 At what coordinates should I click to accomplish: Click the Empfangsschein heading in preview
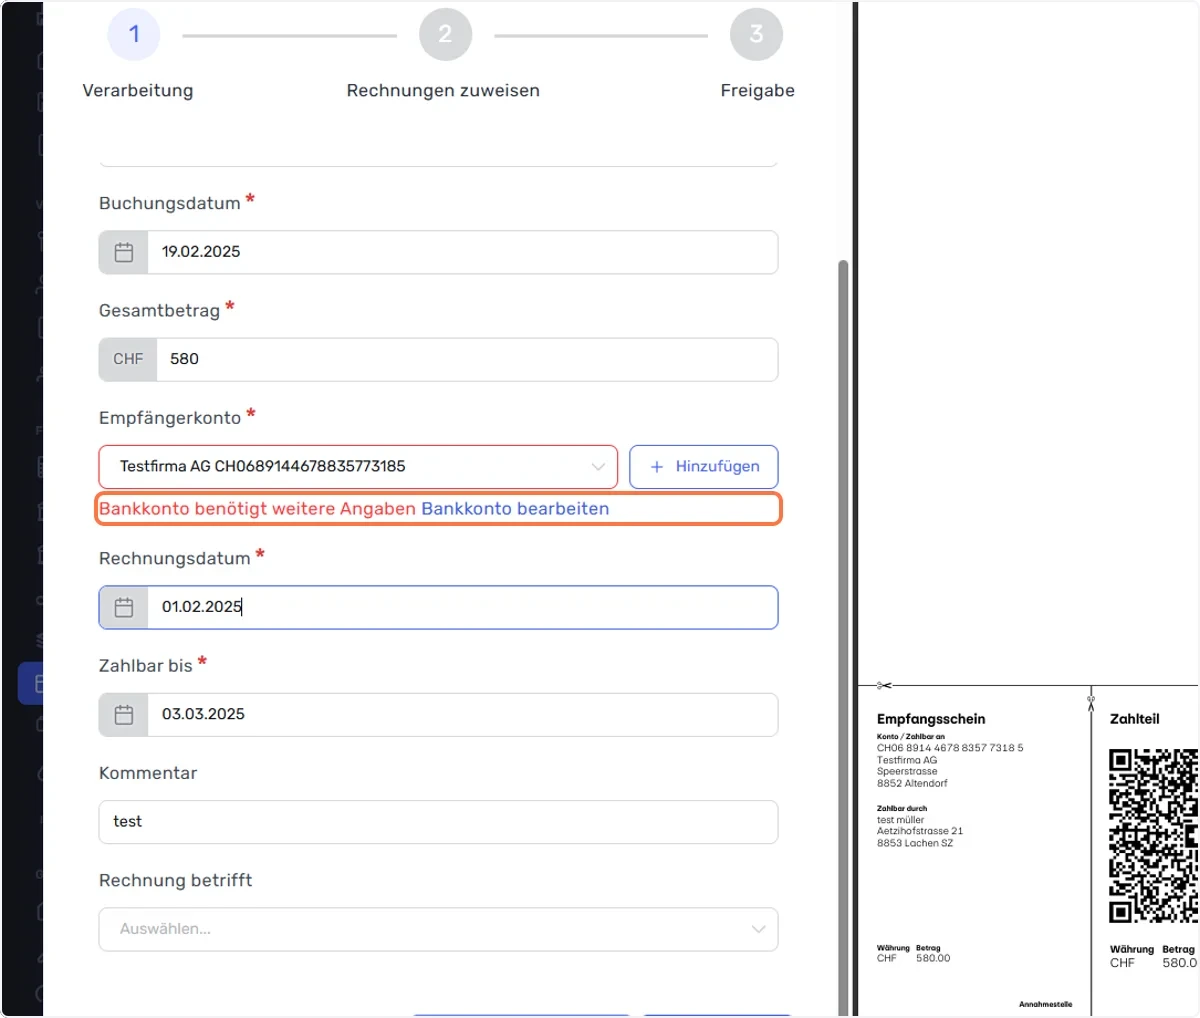point(931,719)
